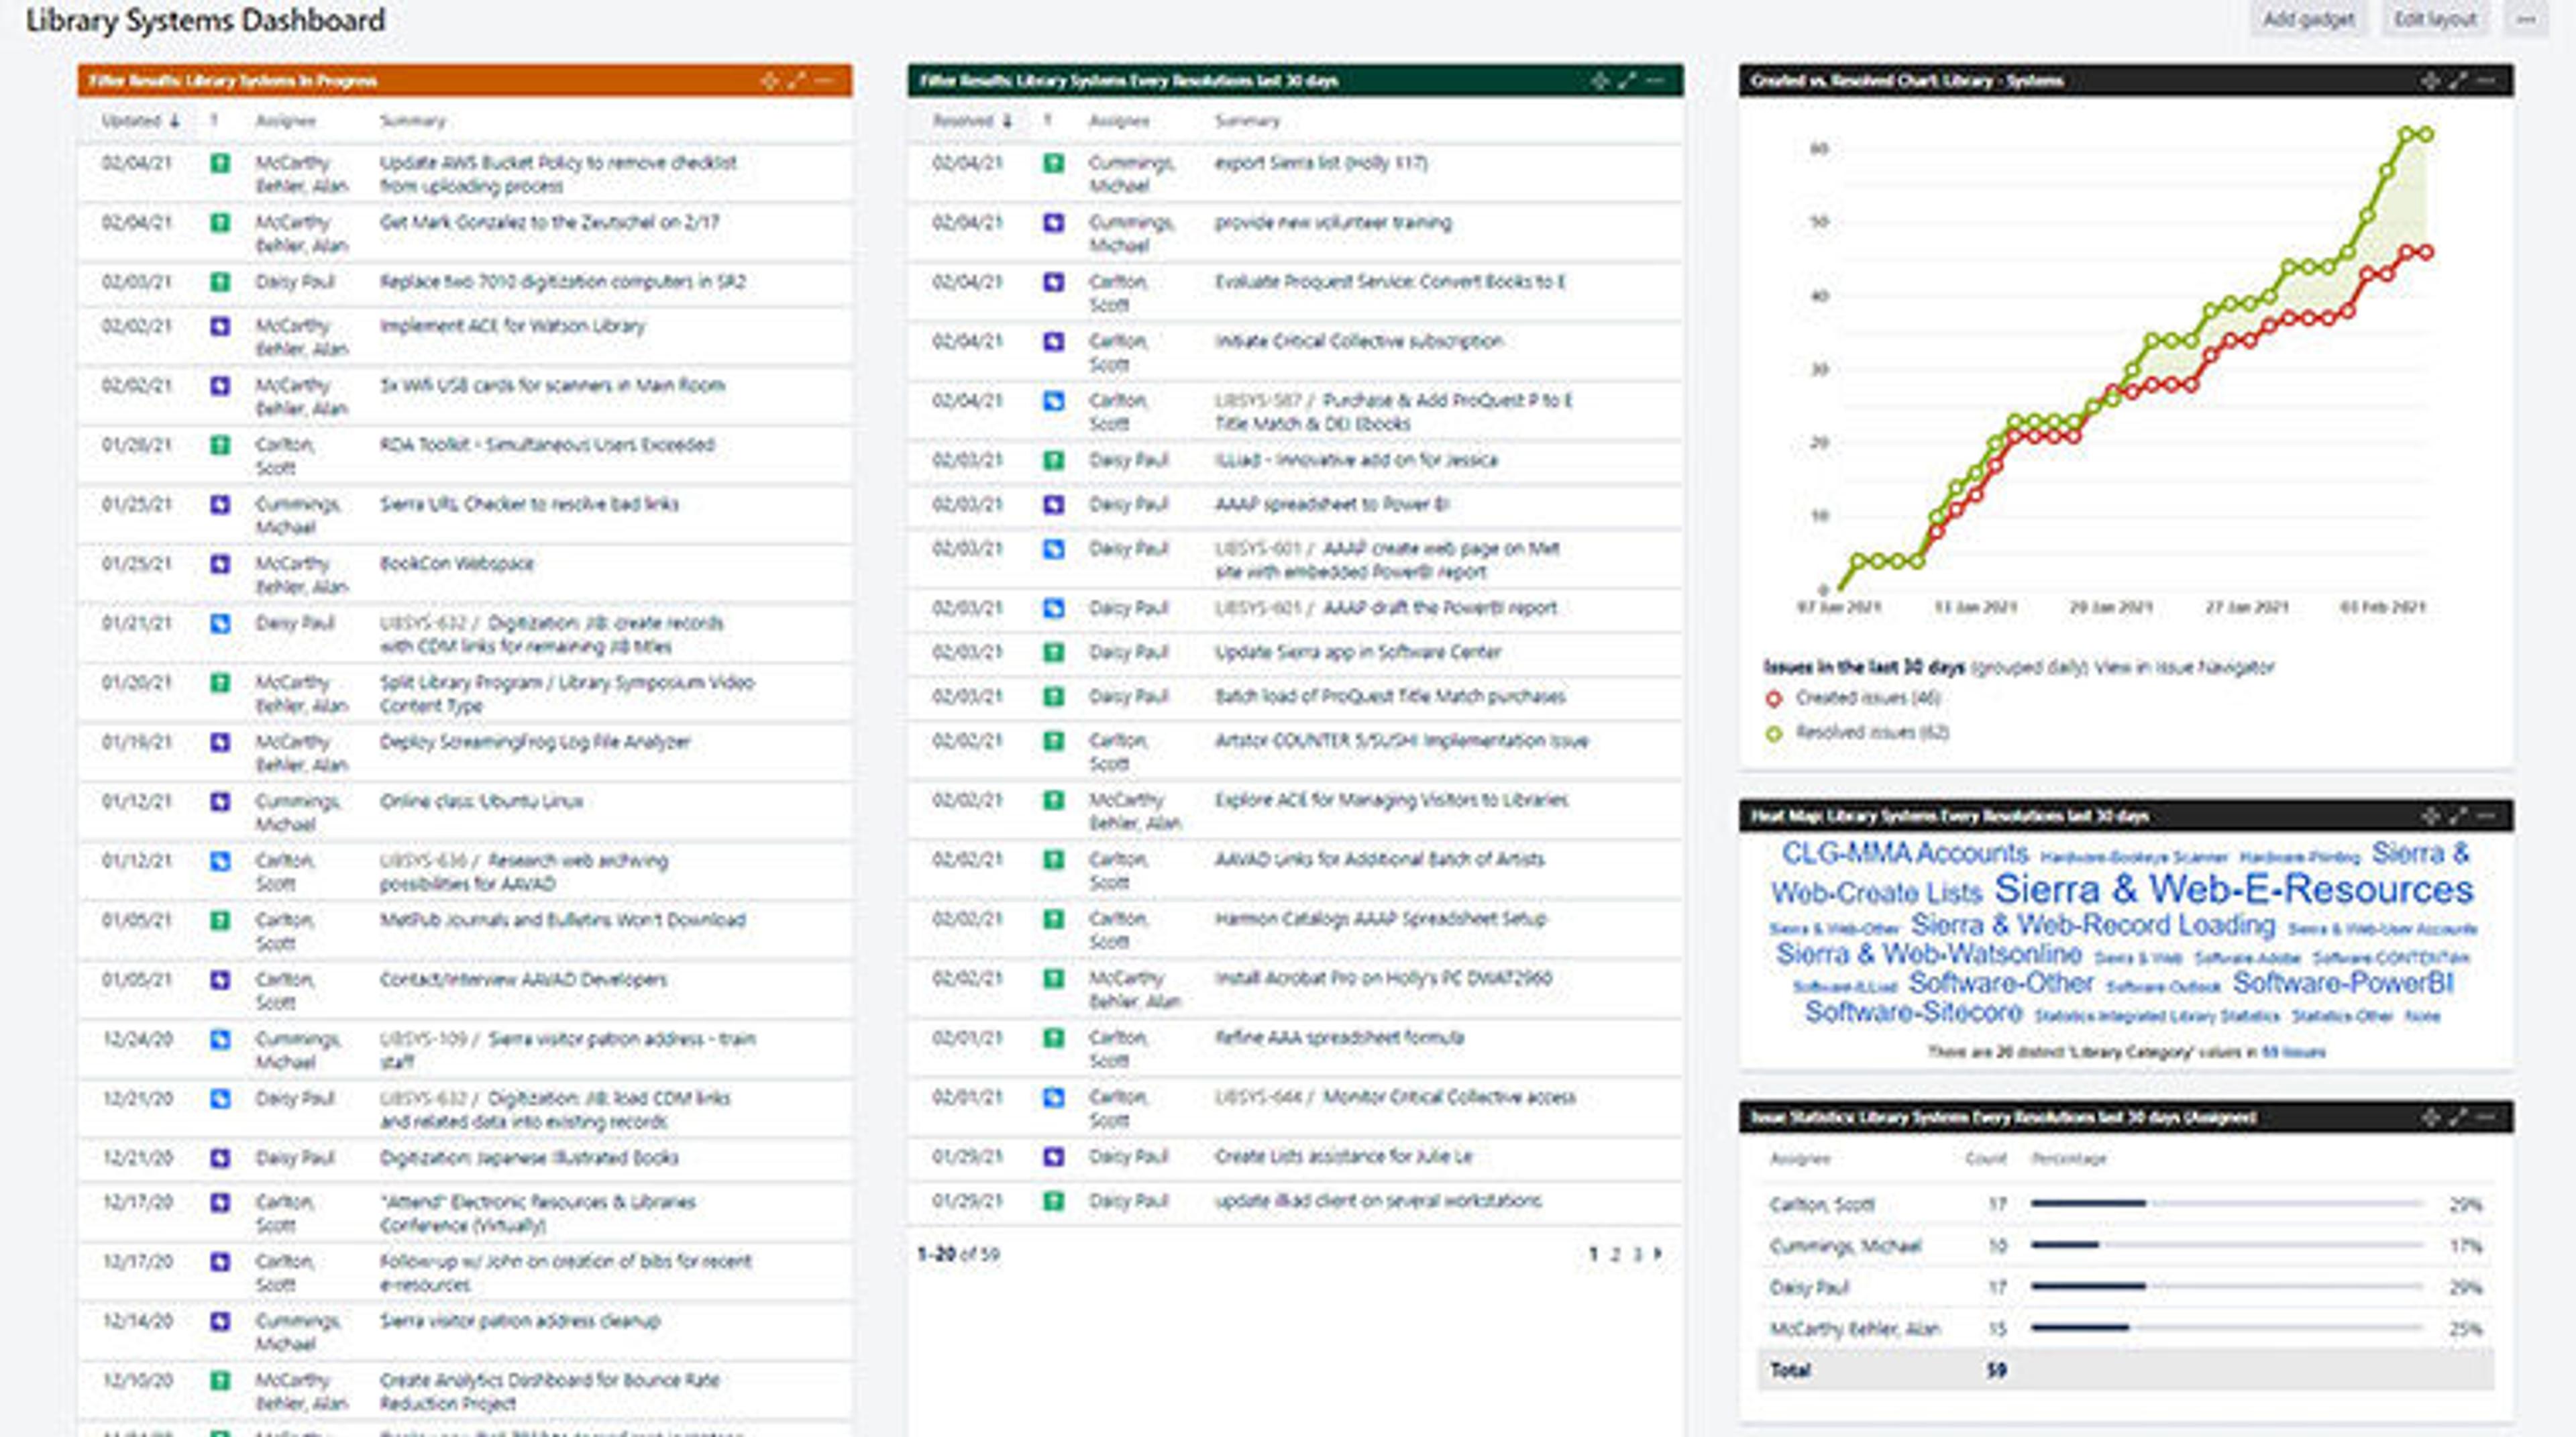Maximize the Heat Map gadget
Image resolution: width=2576 pixels, height=1437 pixels.
pyautogui.click(x=2458, y=816)
